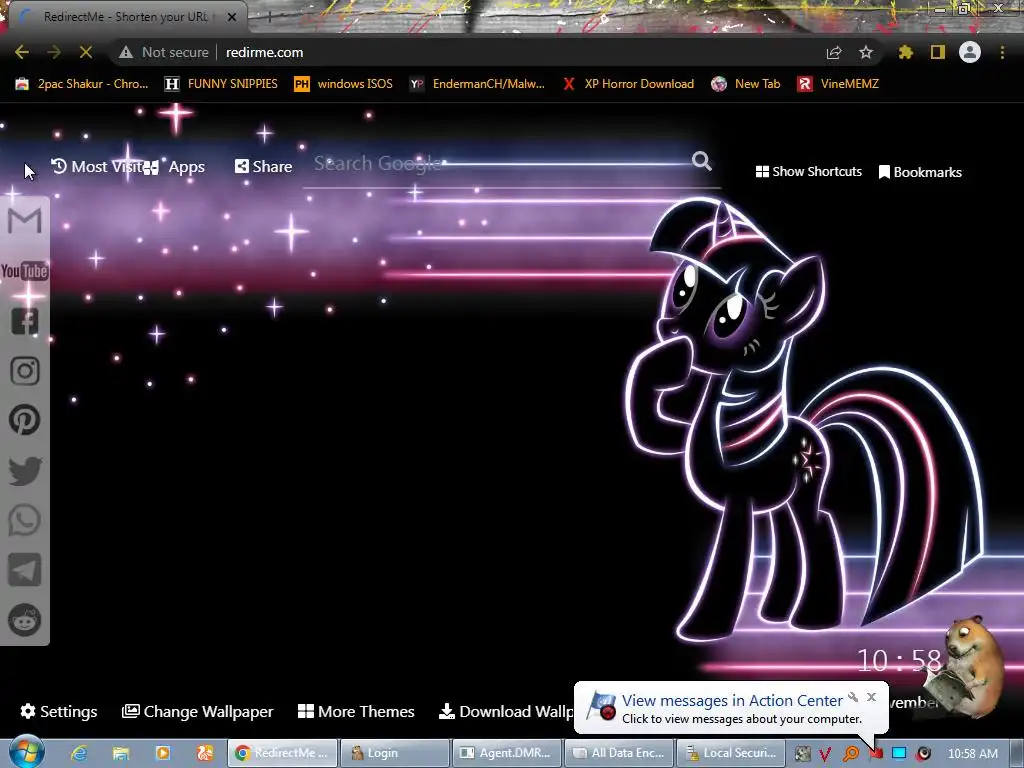This screenshot has height=768, width=1024.
Task: Open the new tab Settings
Action: tap(59, 711)
